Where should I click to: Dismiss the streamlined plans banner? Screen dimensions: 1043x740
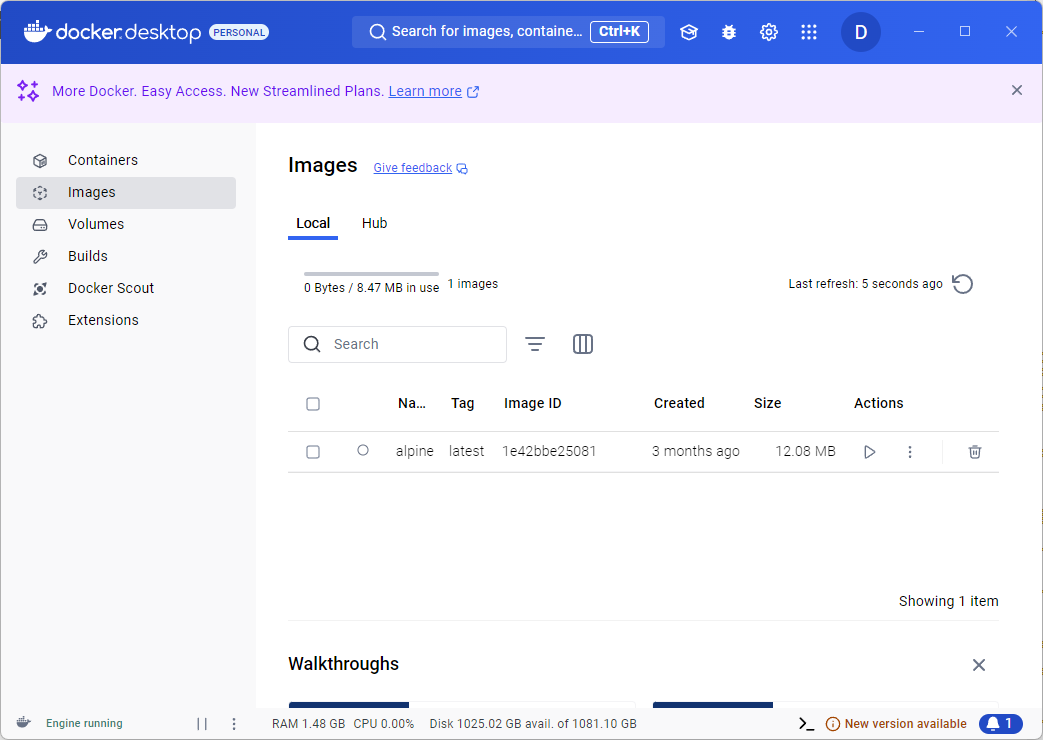1016,91
